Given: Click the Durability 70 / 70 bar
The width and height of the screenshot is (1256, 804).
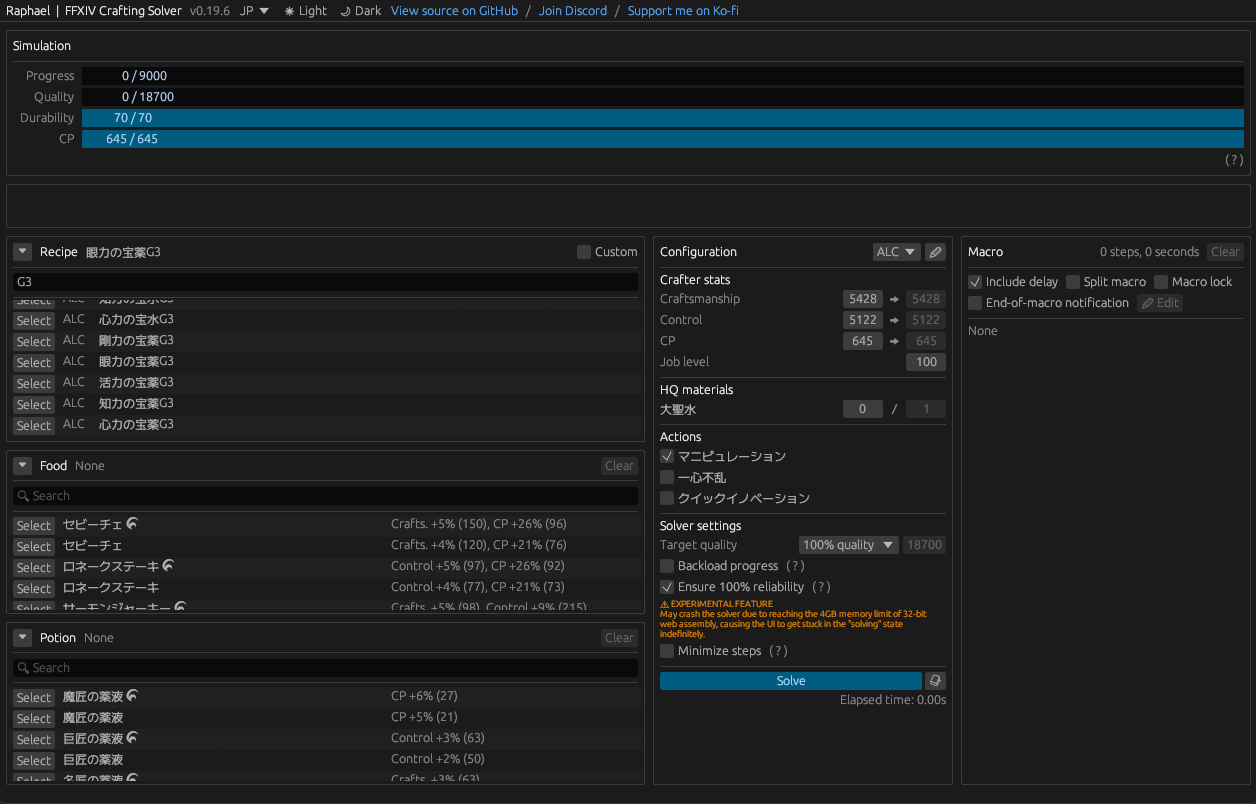Looking at the screenshot, I should click(x=663, y=118).
